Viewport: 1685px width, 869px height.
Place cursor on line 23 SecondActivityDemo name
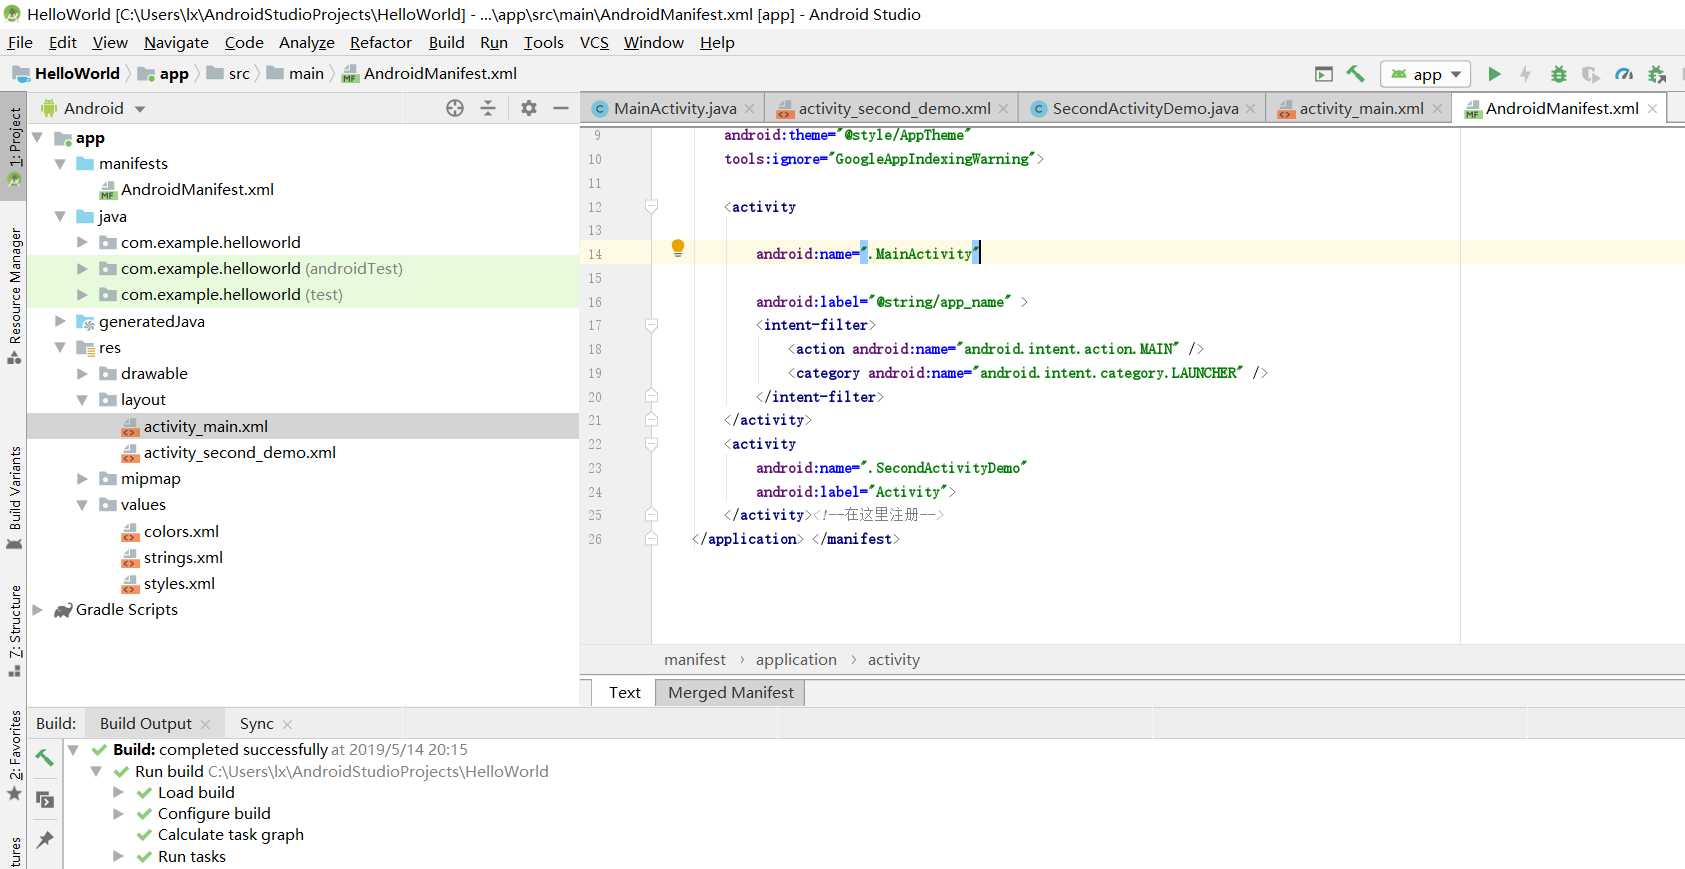[x=947, y=468]
